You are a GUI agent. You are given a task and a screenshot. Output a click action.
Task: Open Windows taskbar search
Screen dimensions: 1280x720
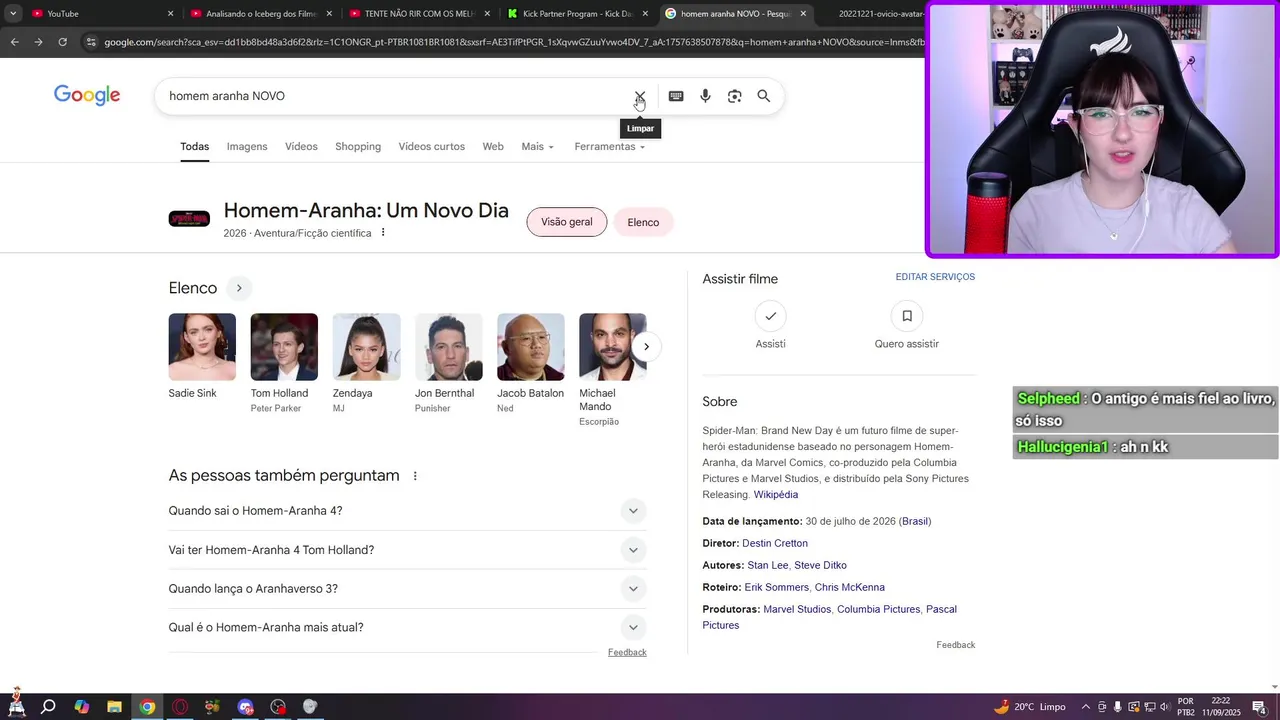coord(48,707)
